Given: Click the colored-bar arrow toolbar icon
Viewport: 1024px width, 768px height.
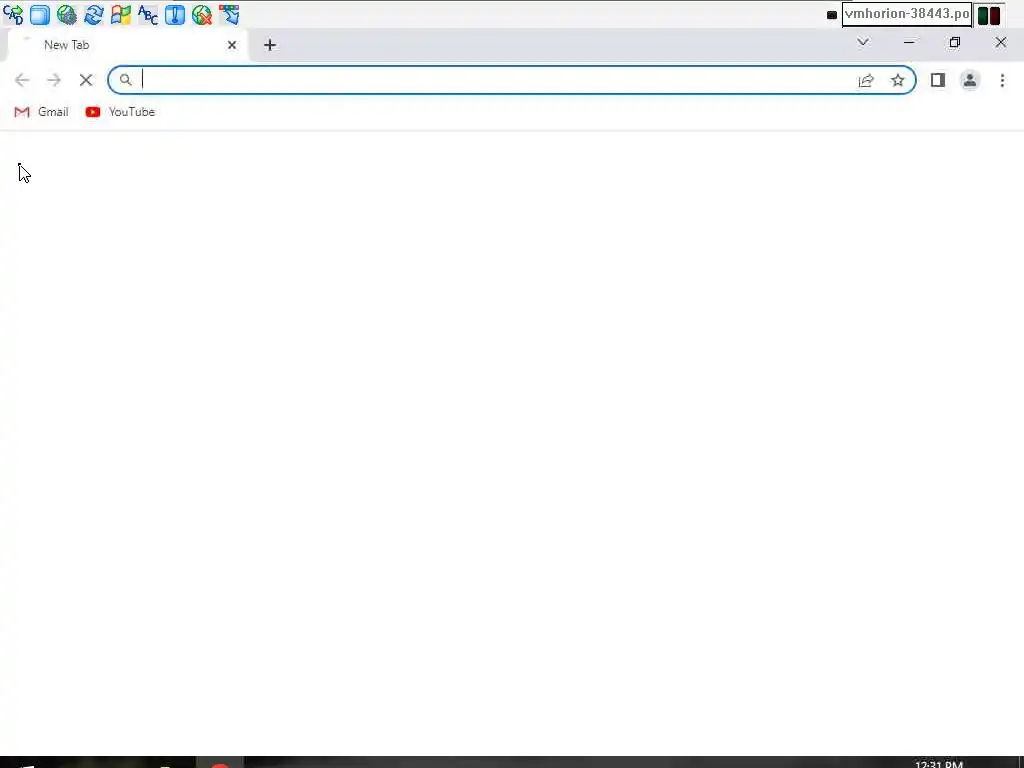Looking at the screenshot, I should tap(229, 14).
